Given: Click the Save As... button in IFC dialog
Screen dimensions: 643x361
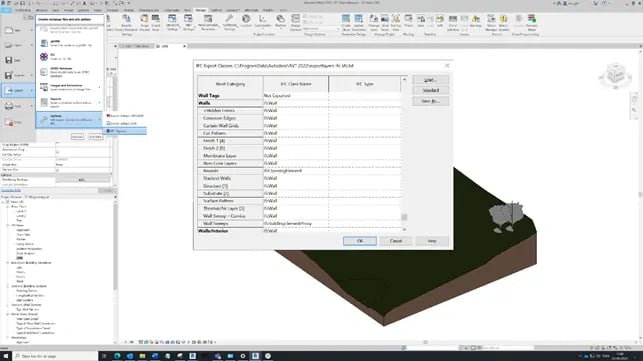Looking at the screenshot, I should (430, 101).
